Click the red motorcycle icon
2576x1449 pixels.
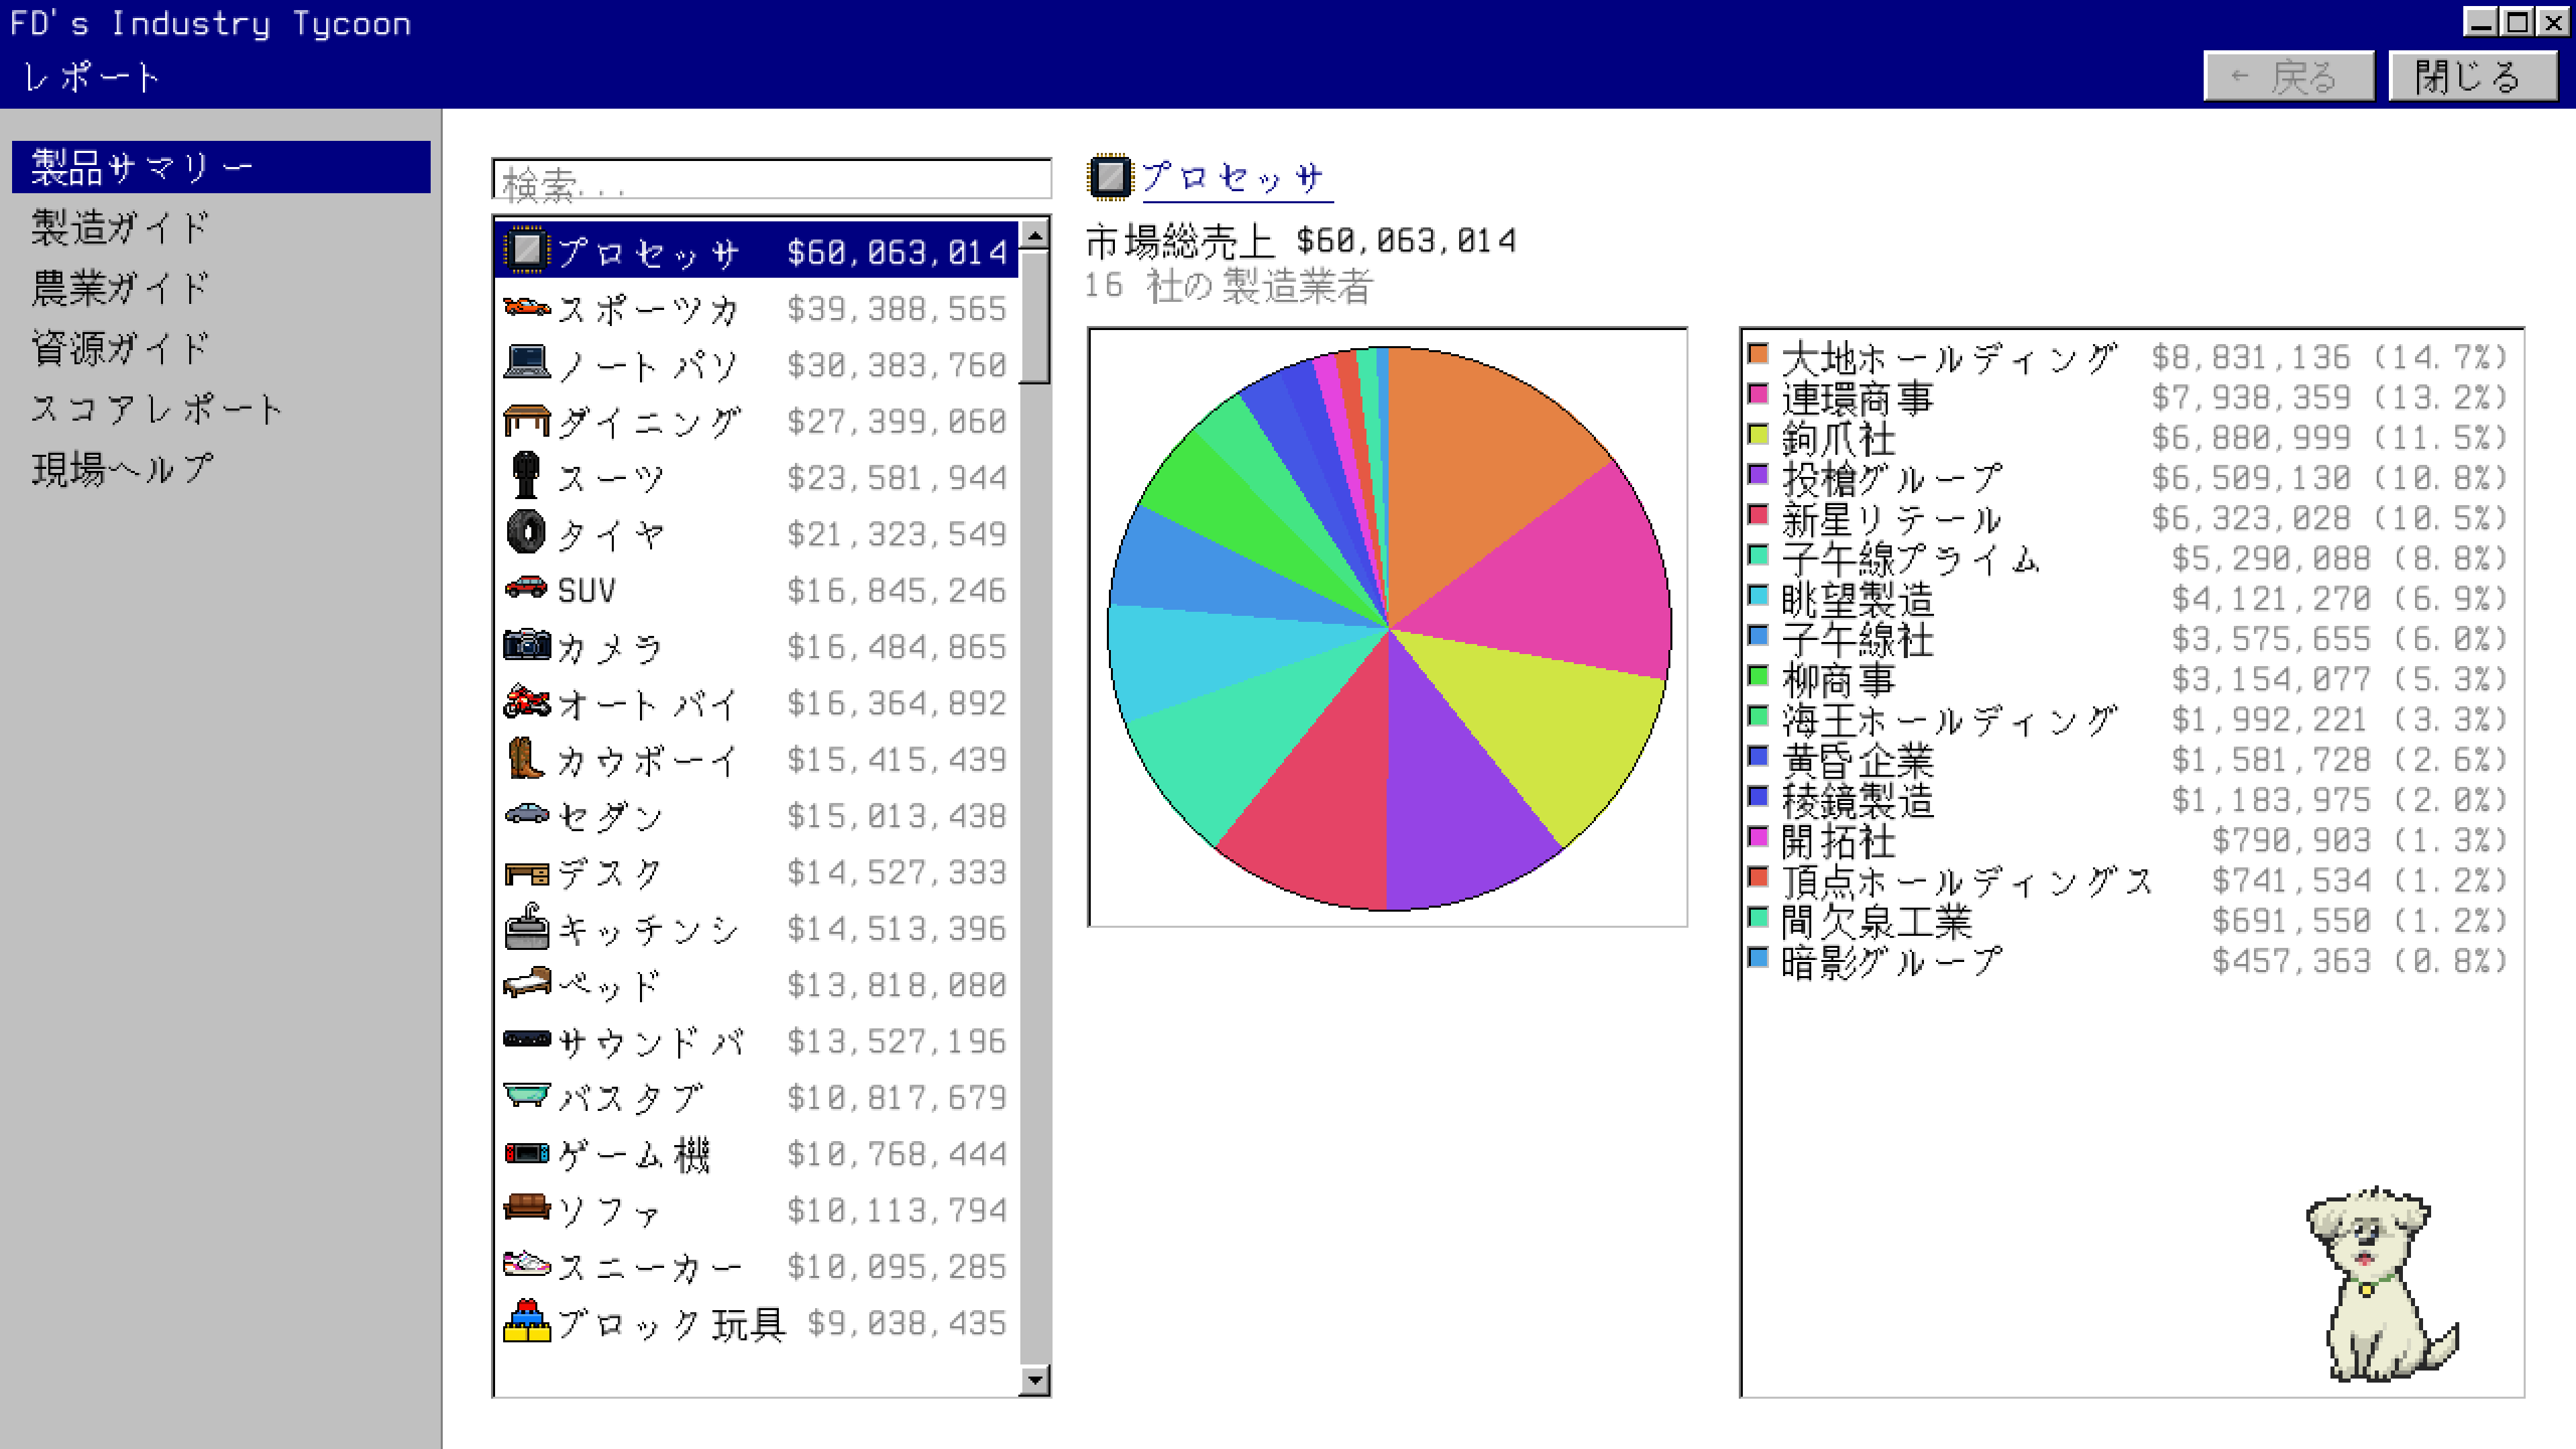coord(526,702)
